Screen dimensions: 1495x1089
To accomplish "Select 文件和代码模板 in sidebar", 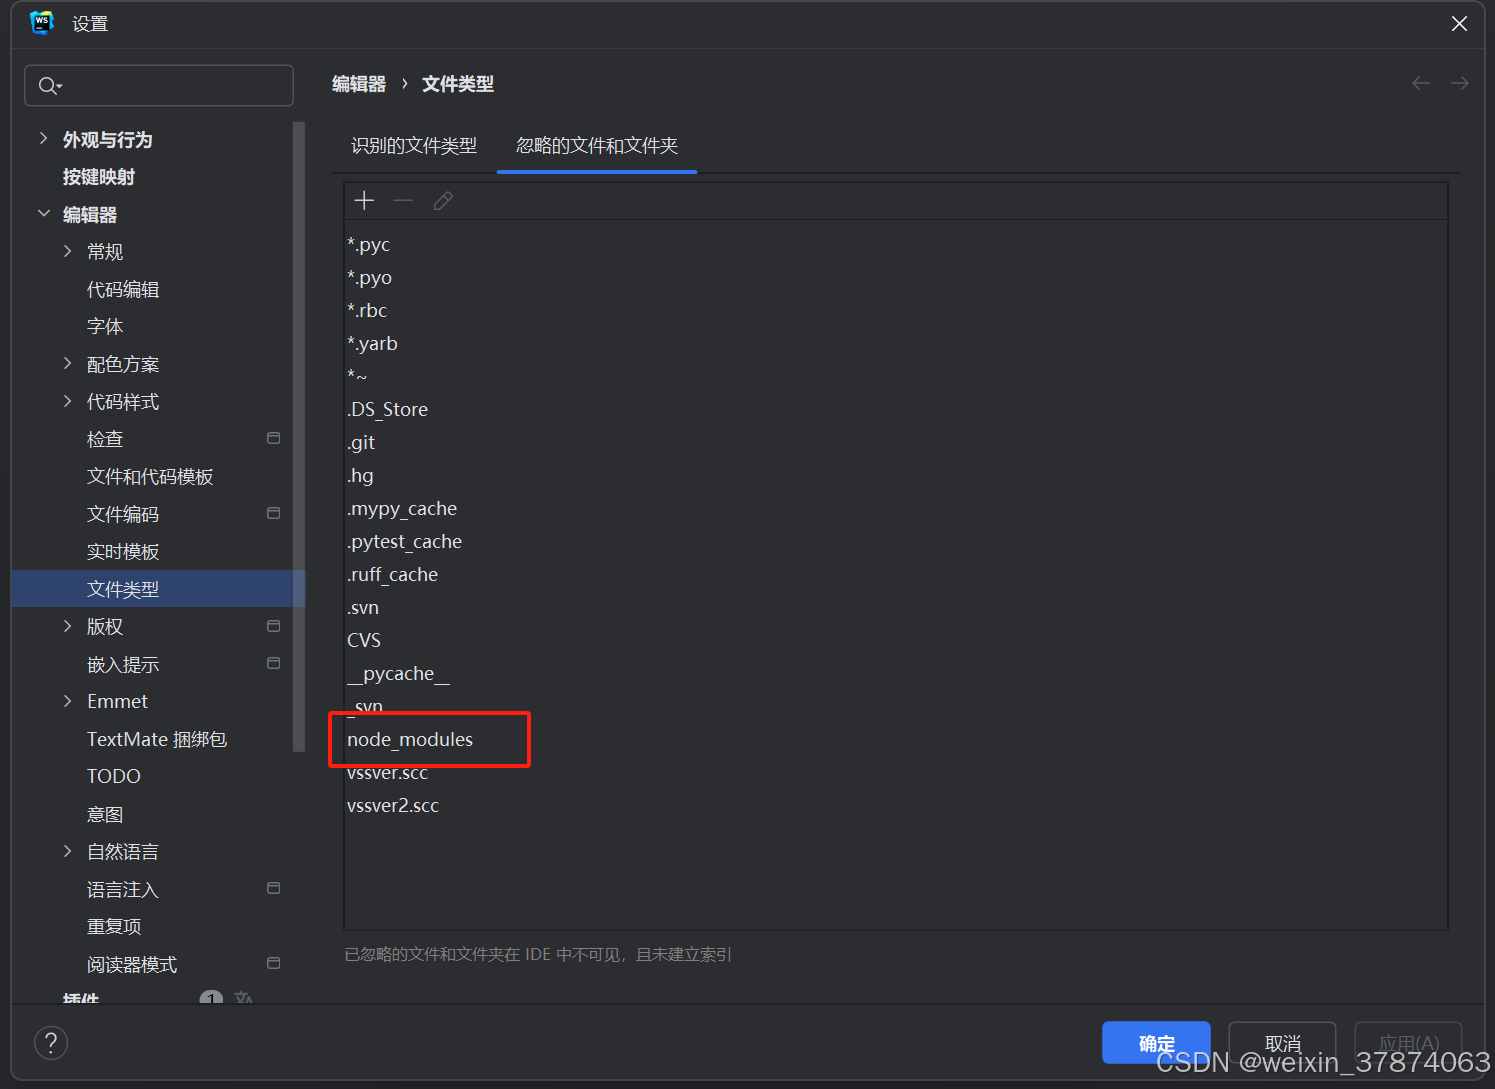I will click(x=150, y=476).
